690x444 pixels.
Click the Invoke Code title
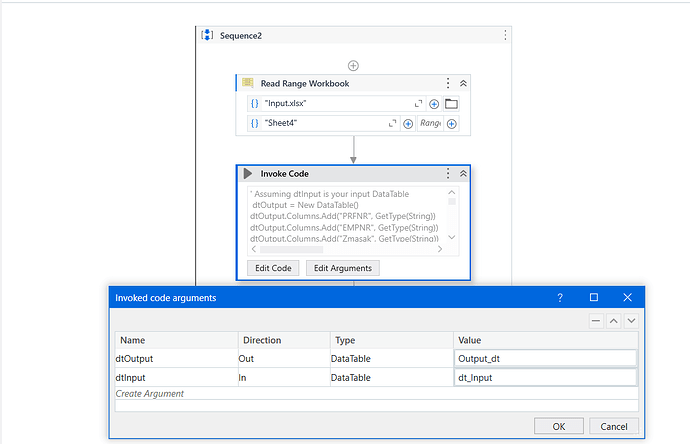(x=285, y=174)
